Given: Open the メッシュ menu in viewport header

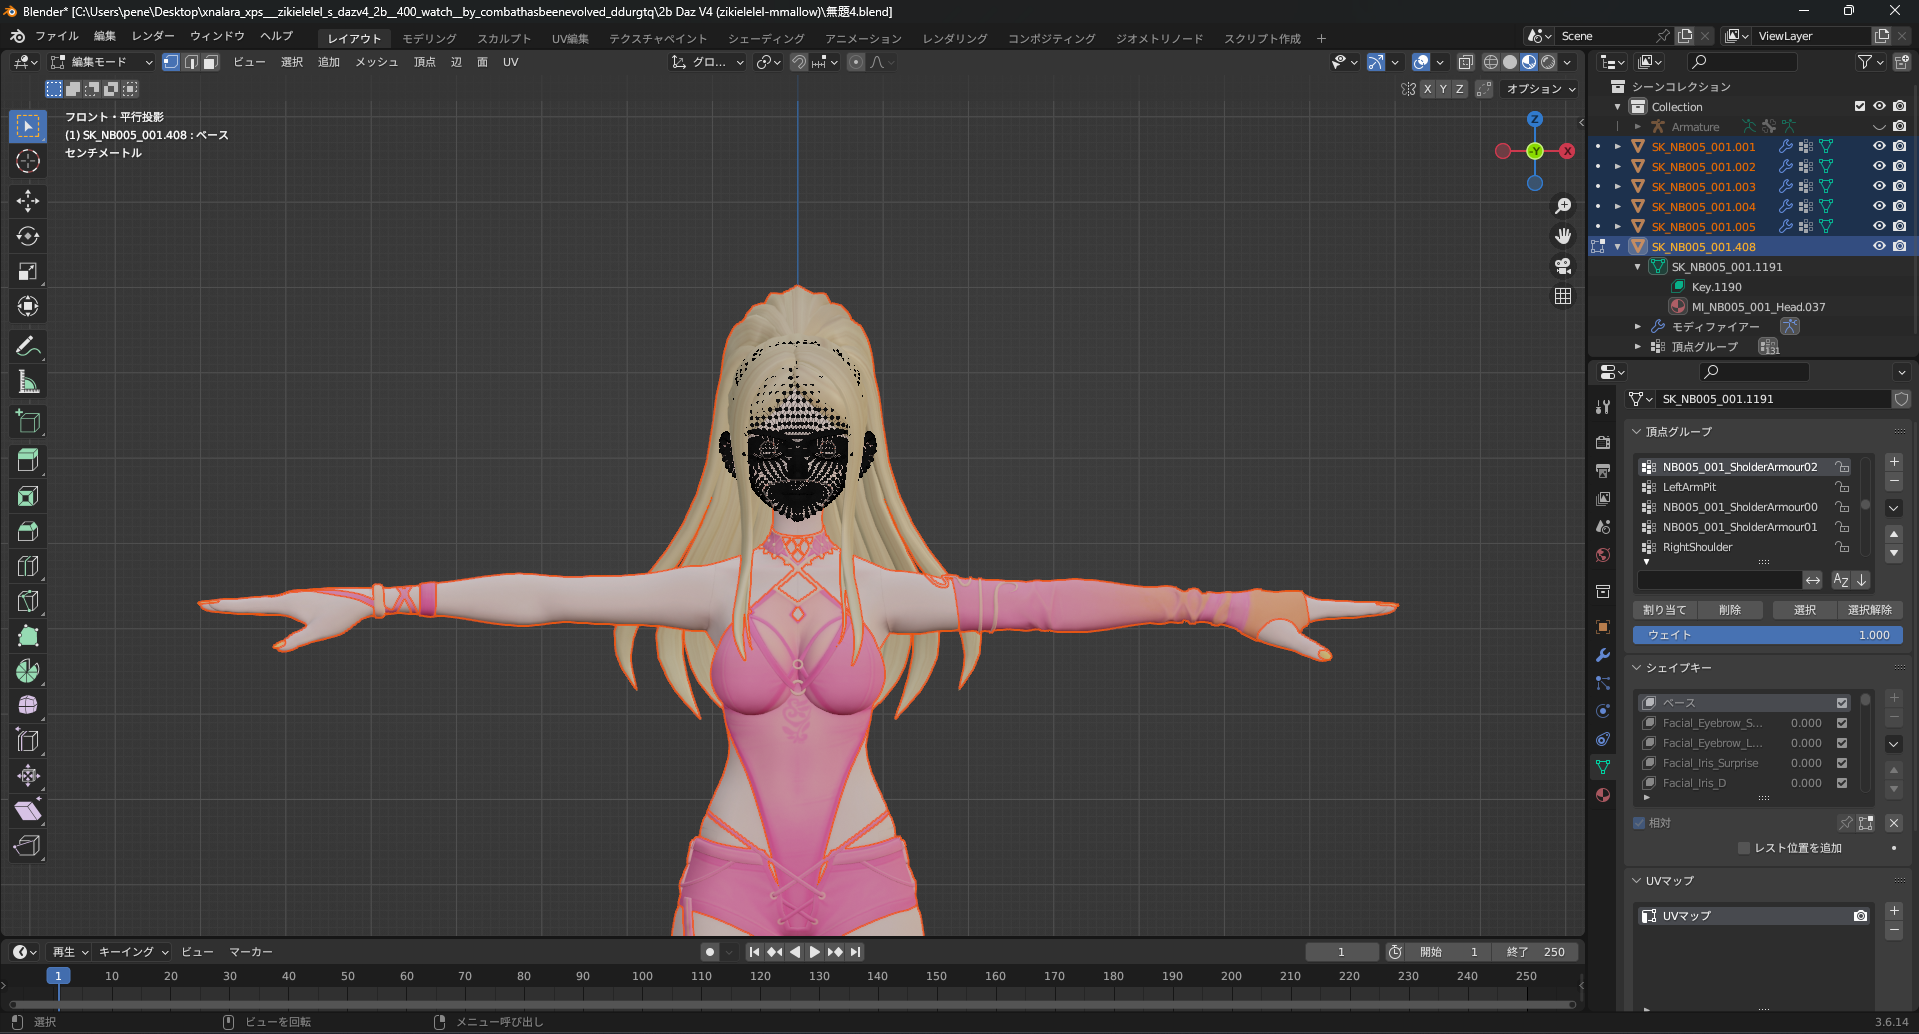Looking at the screenshot, I should tap(376, 62).
